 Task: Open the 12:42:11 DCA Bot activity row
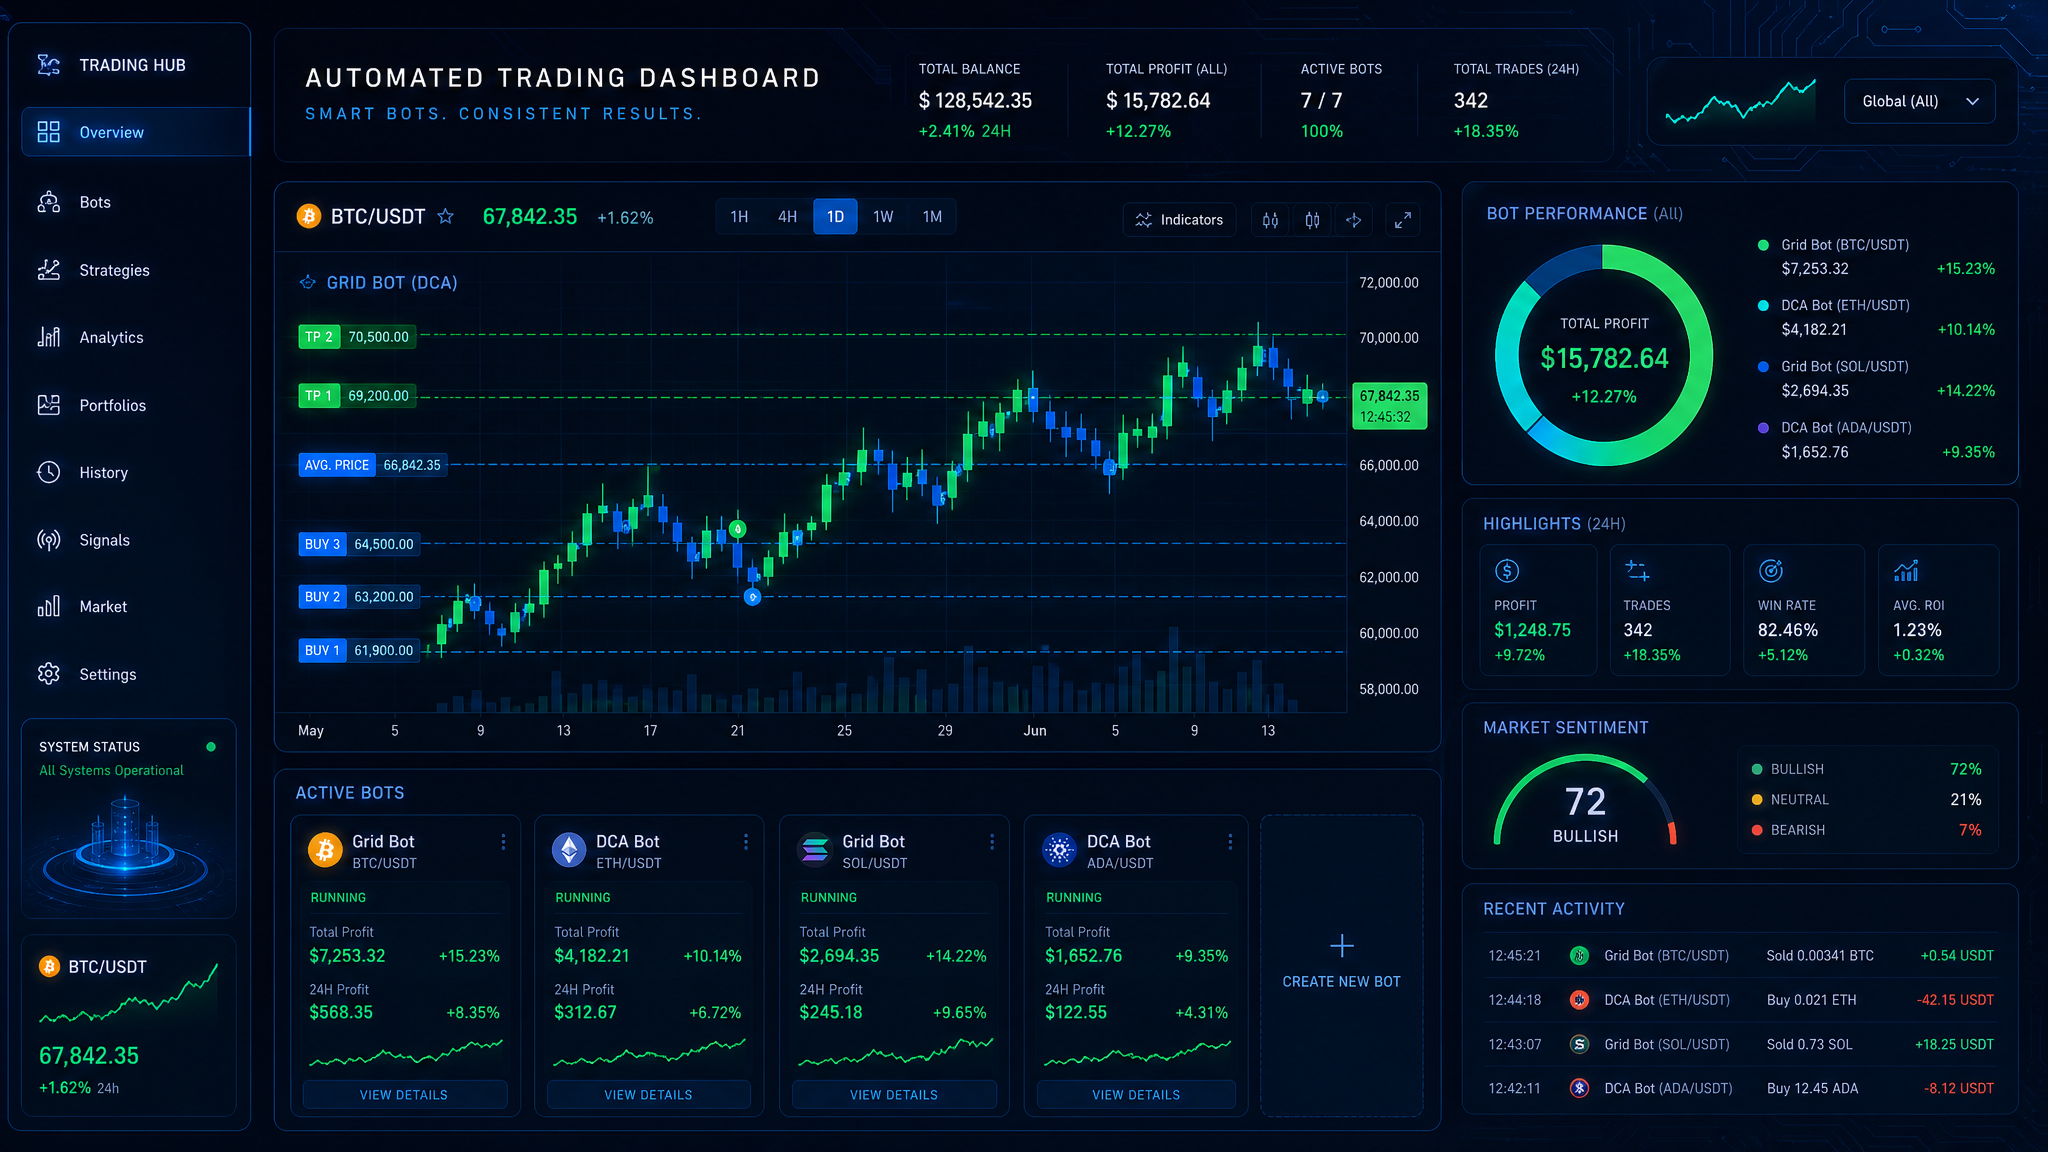[x=1740, y=1088]
